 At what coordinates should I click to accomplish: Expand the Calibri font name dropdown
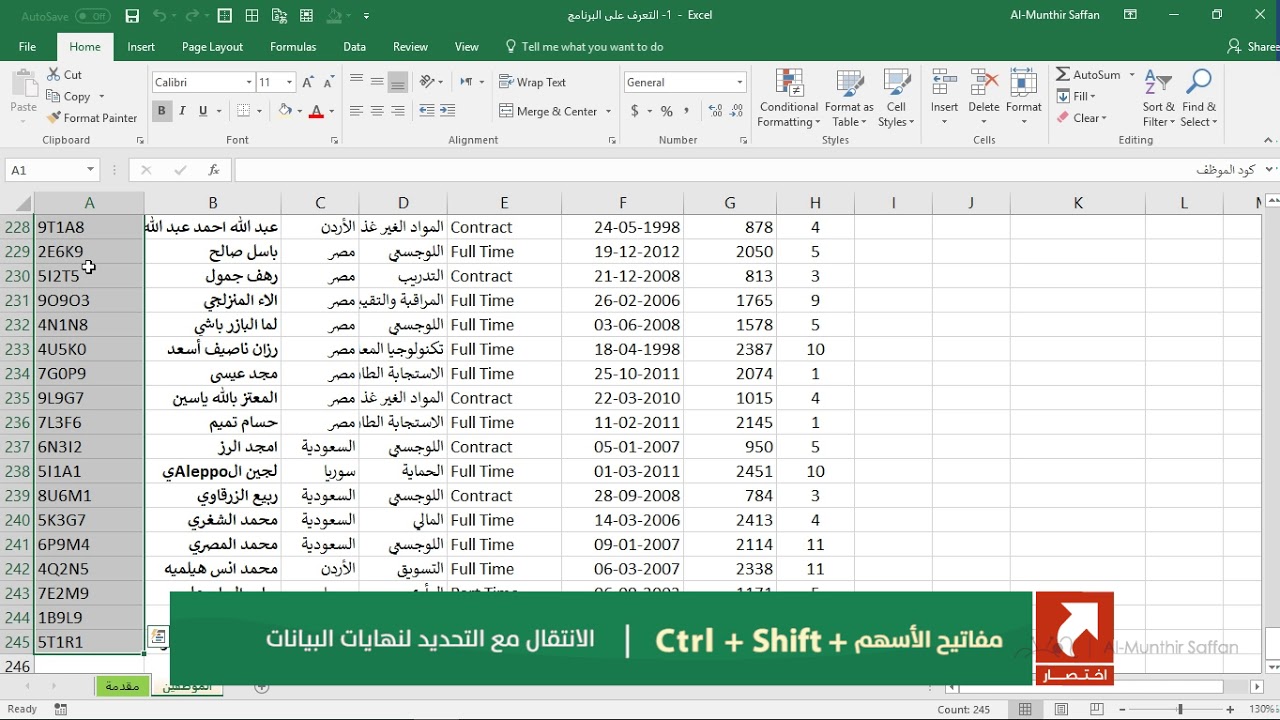tap(249, 82)
